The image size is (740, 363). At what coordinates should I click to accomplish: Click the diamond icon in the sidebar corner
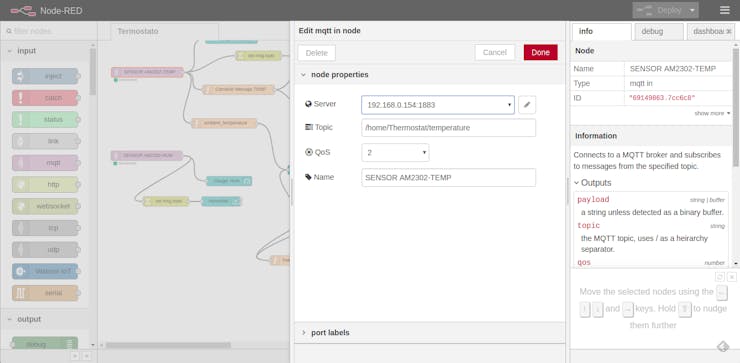(x=723, y=347)
